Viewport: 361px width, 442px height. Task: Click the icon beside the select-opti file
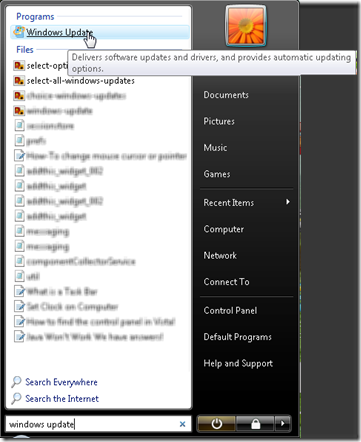19,66
